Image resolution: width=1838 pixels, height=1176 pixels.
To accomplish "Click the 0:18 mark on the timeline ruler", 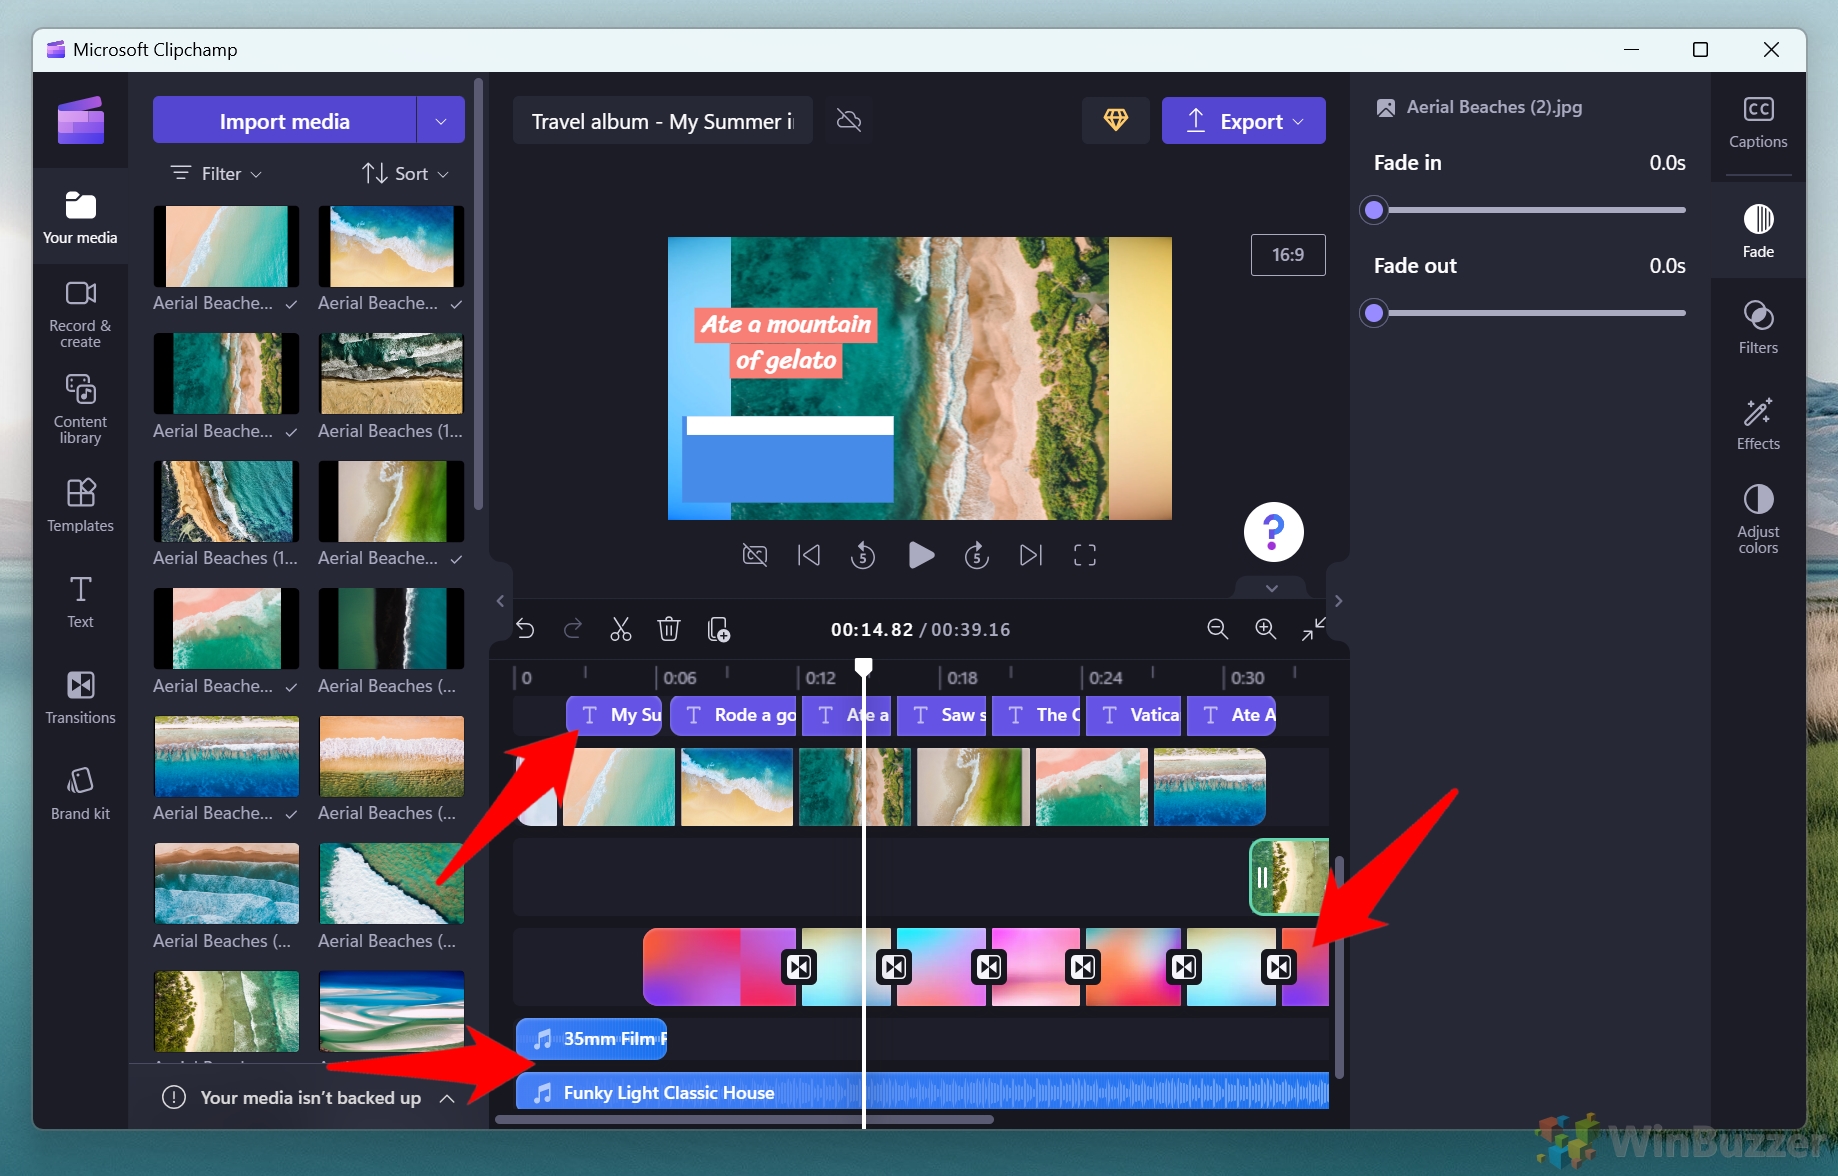I will pos(962,678).
